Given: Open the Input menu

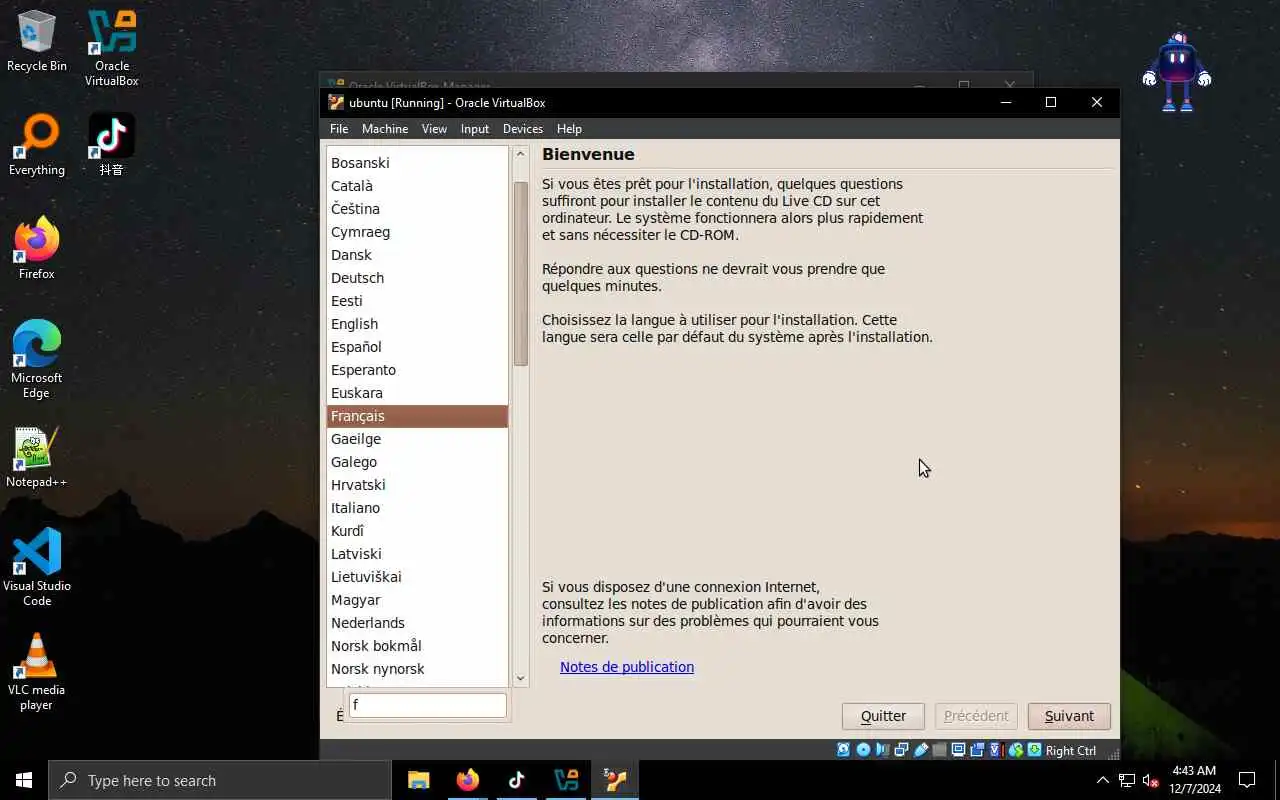Looking at the screenshot, I should (475, 129).
